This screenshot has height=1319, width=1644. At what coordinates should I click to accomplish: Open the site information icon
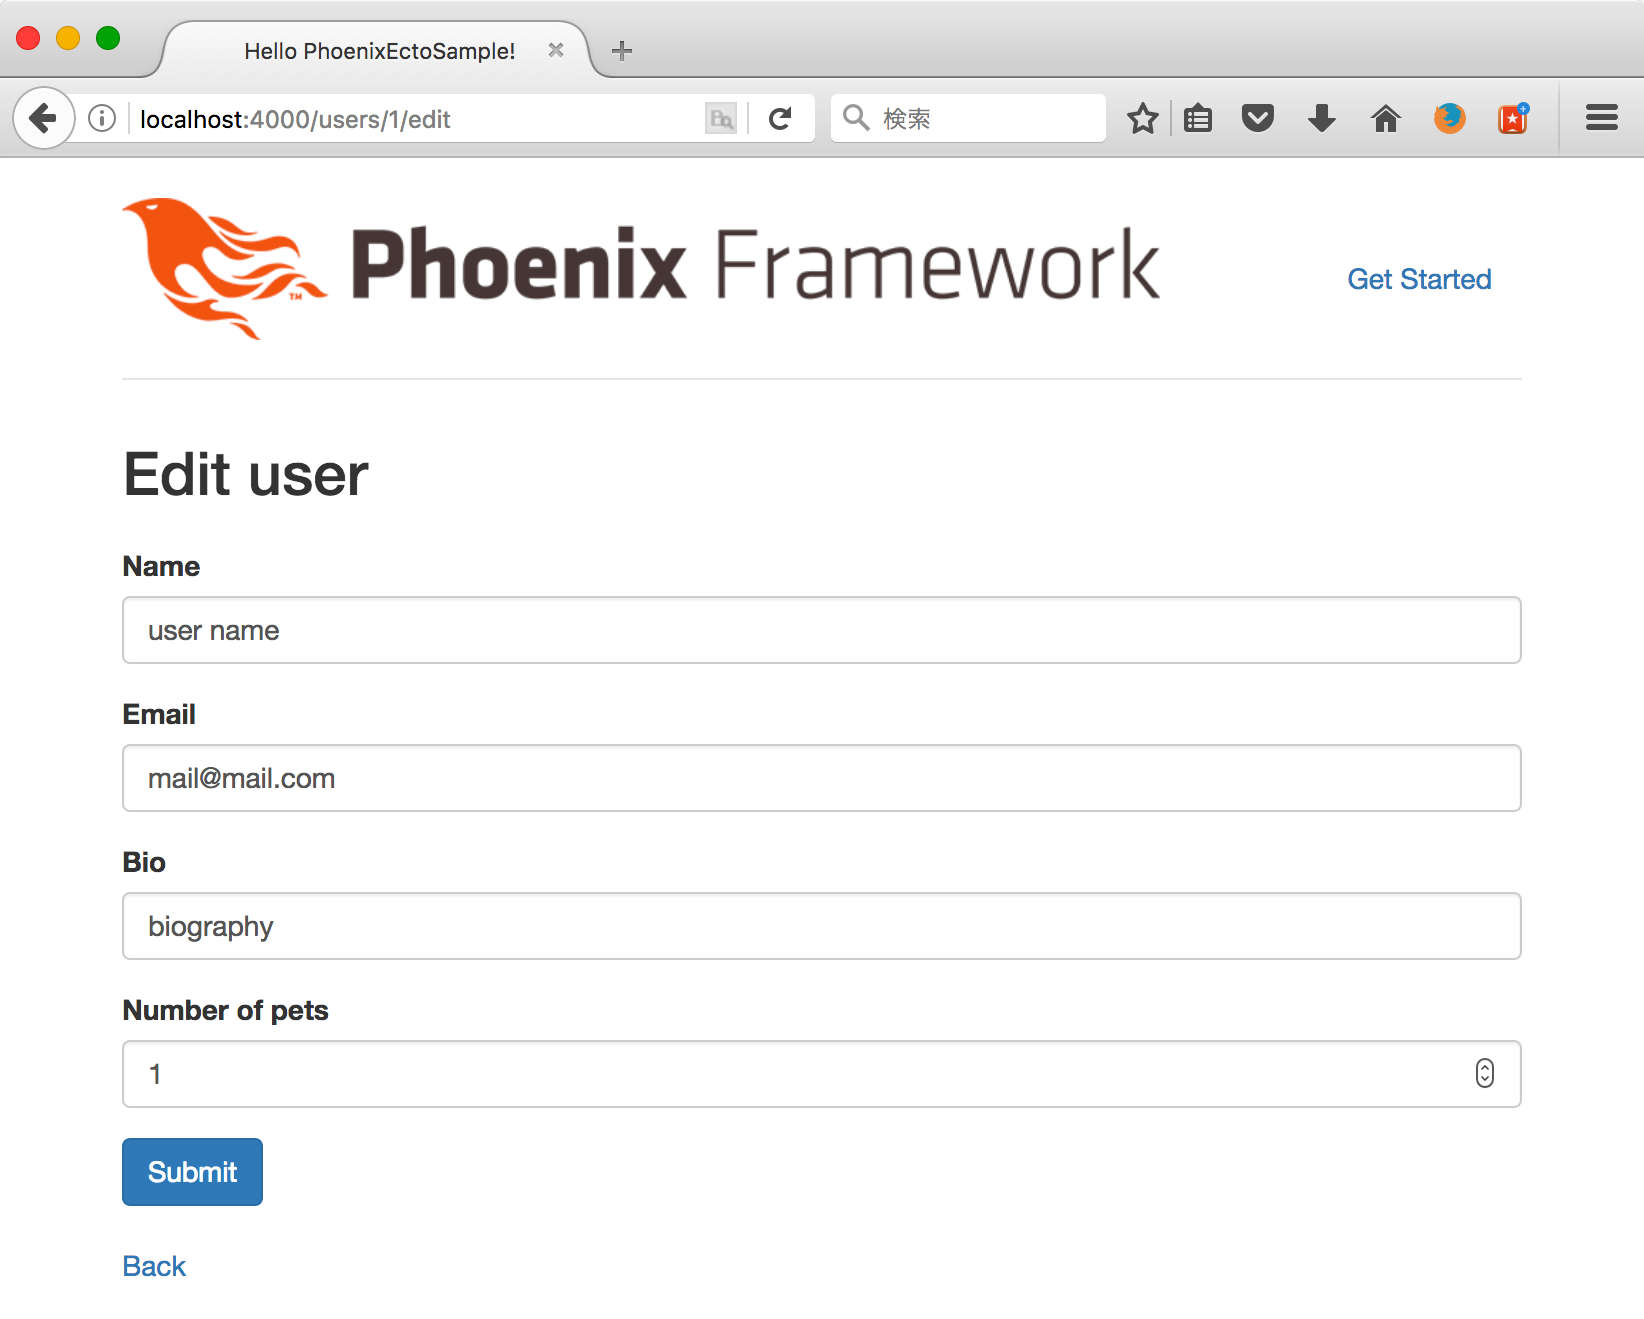[102, 119]
